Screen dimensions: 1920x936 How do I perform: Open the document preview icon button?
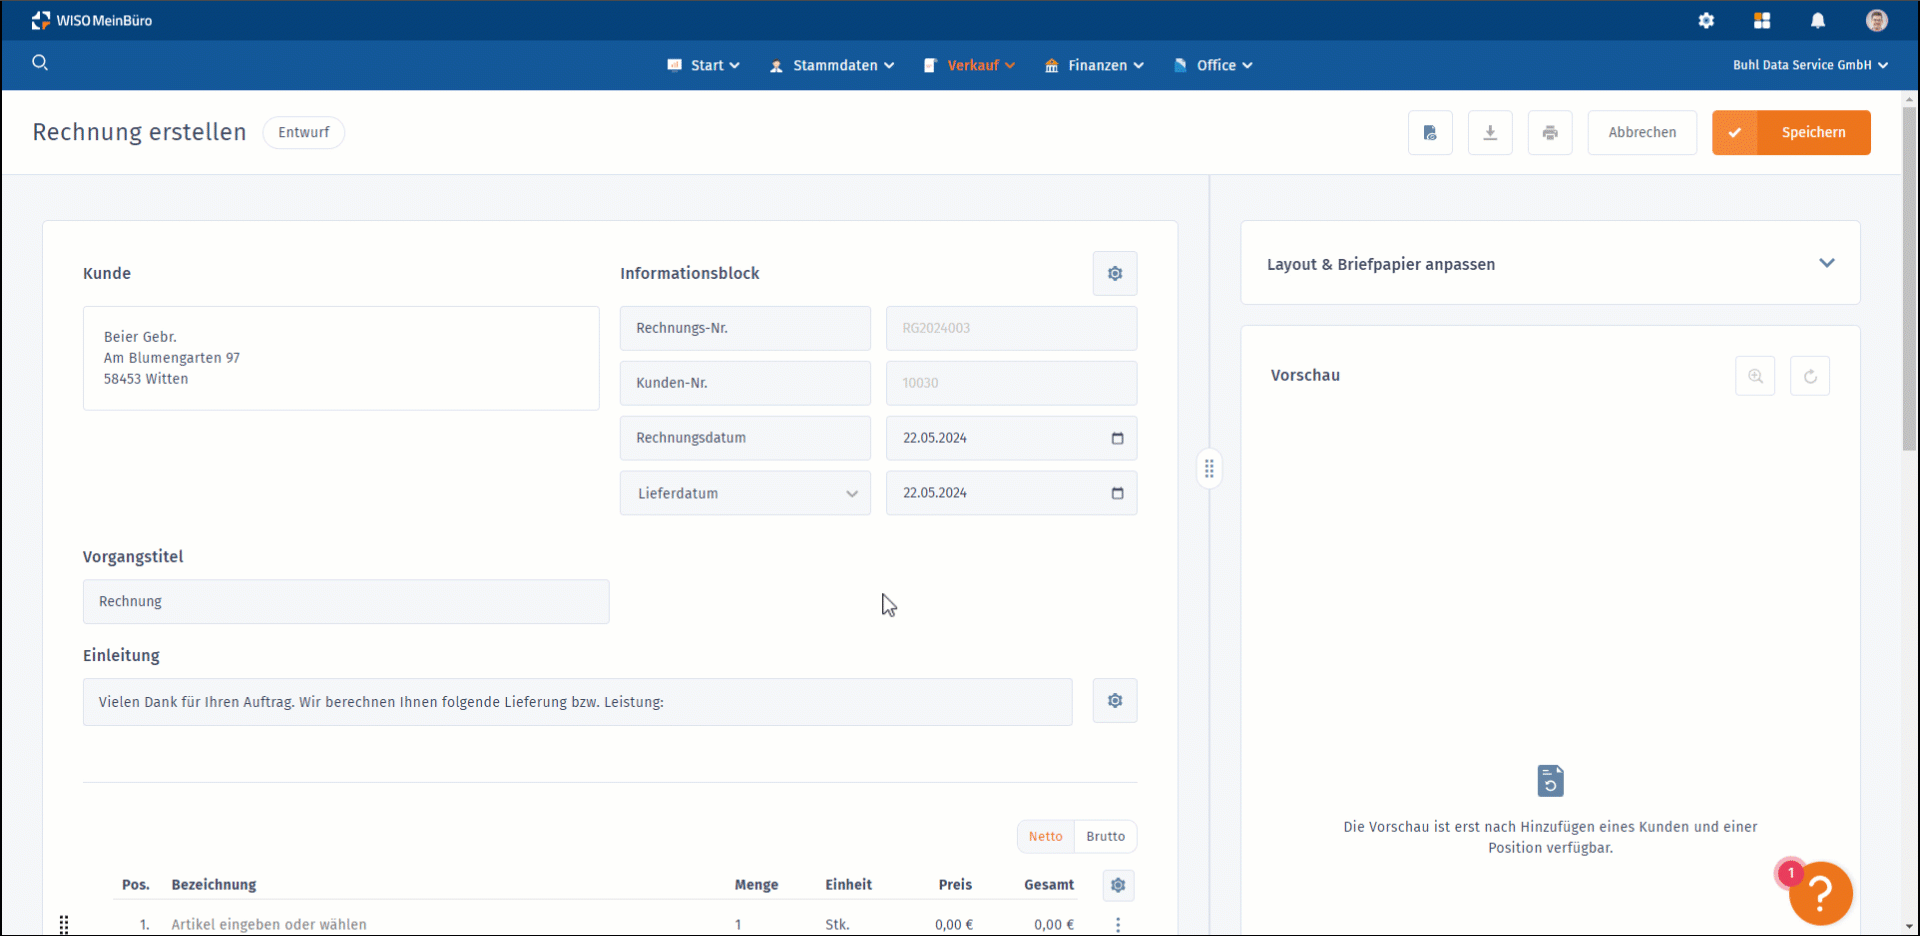[x=1430, y=133]
